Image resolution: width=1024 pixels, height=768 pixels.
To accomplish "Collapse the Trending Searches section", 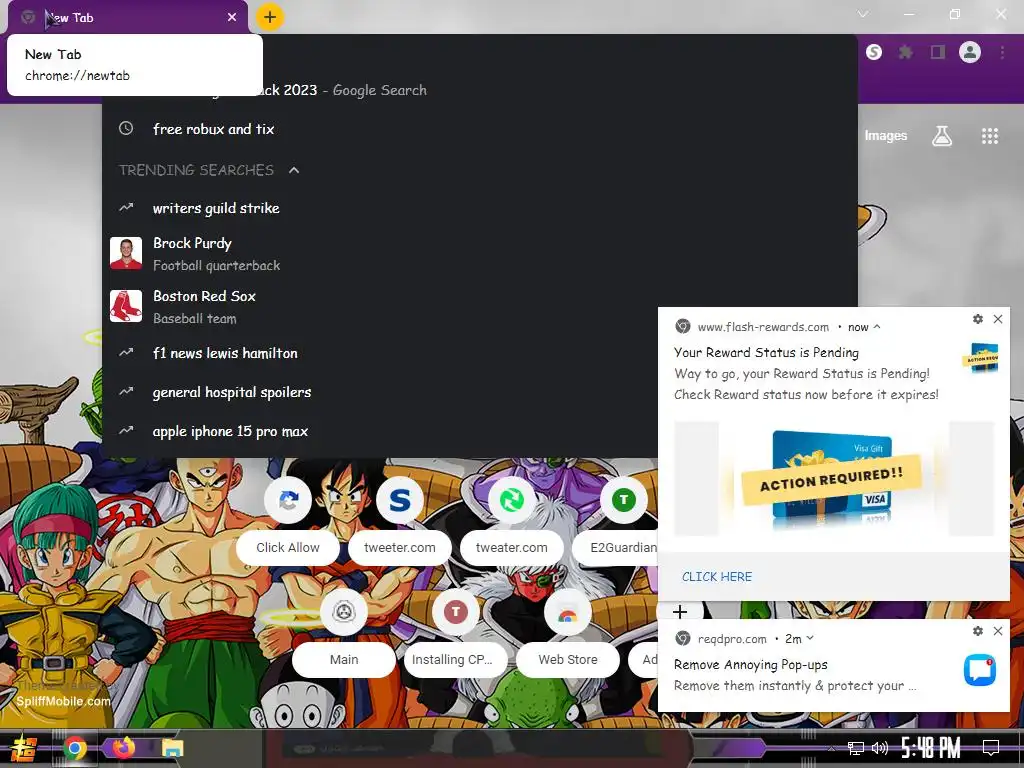I will pyautogui.click(x=294, y=170).
